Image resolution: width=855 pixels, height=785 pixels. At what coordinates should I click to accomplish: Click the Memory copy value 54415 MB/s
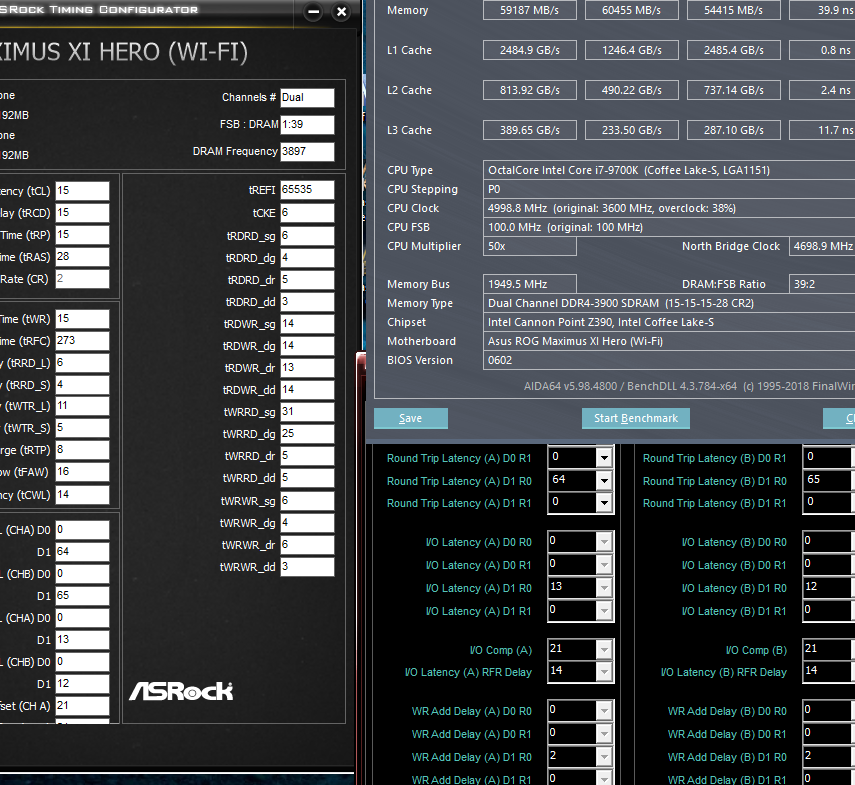(x=733, y=10)
